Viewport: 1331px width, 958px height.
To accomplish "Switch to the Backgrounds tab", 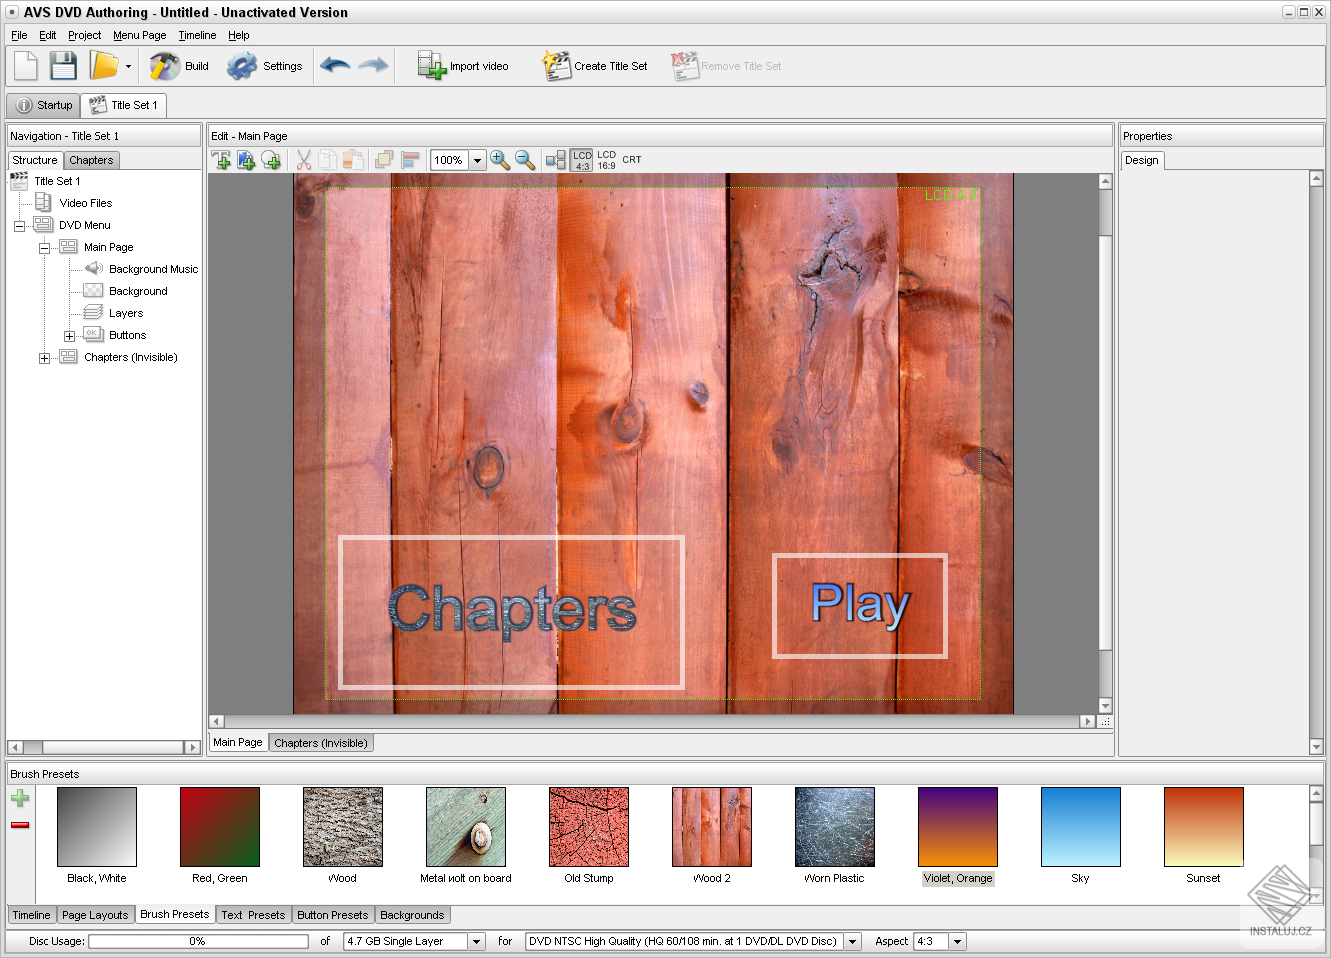I will pos(412,915).
